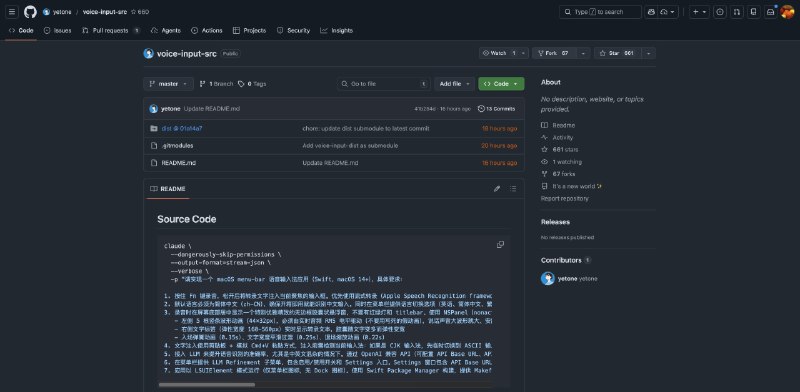View the 13 Commits history

[x=496, y=109]
